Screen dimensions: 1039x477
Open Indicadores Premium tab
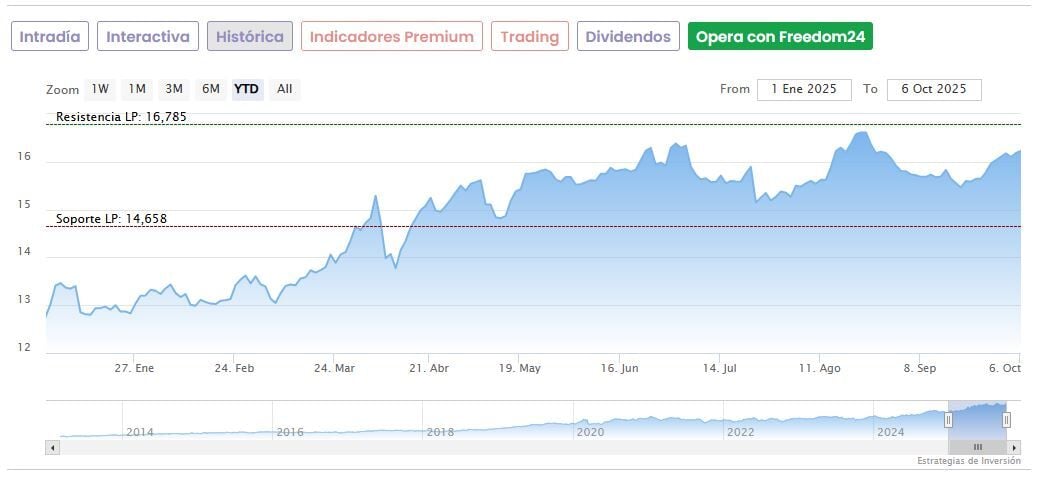tap(391, 36)
